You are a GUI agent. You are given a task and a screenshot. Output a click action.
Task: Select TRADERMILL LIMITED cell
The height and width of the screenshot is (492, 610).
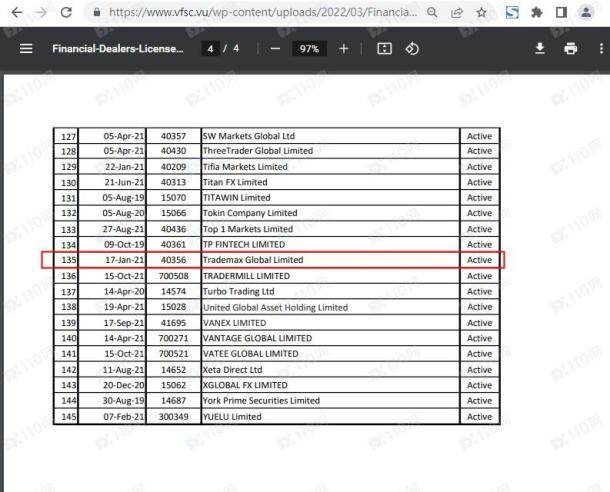point(330,276)
